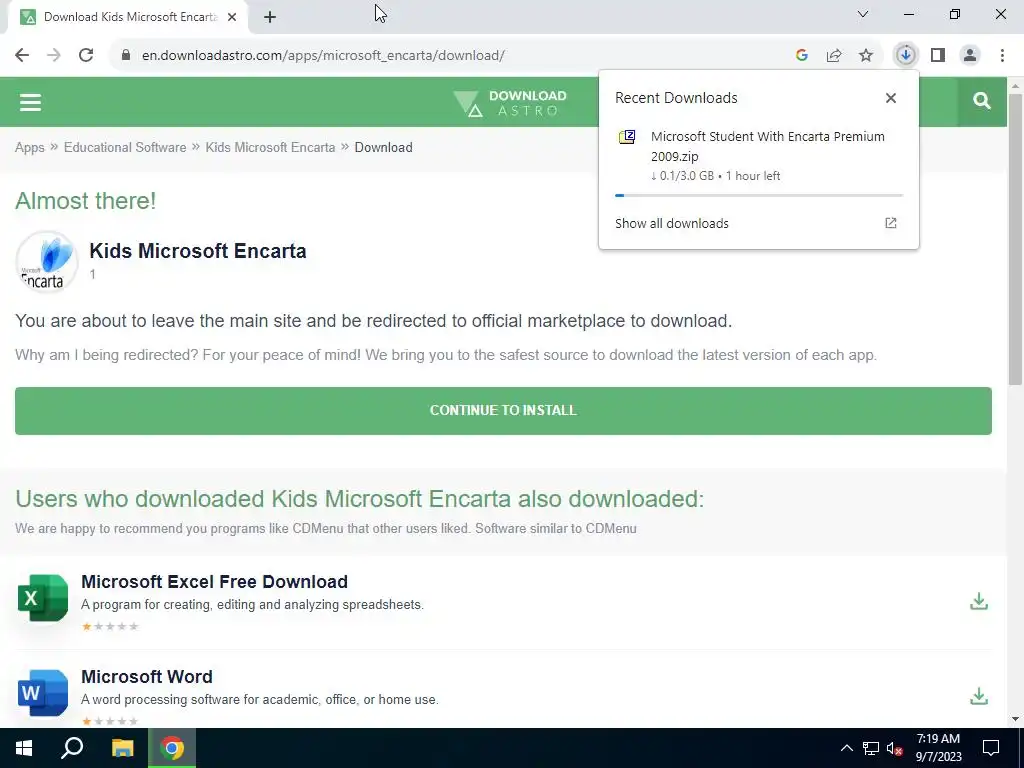
Task: Go to the Kids Microsoft Encarta breadcrumb
Action: point(270,148)
